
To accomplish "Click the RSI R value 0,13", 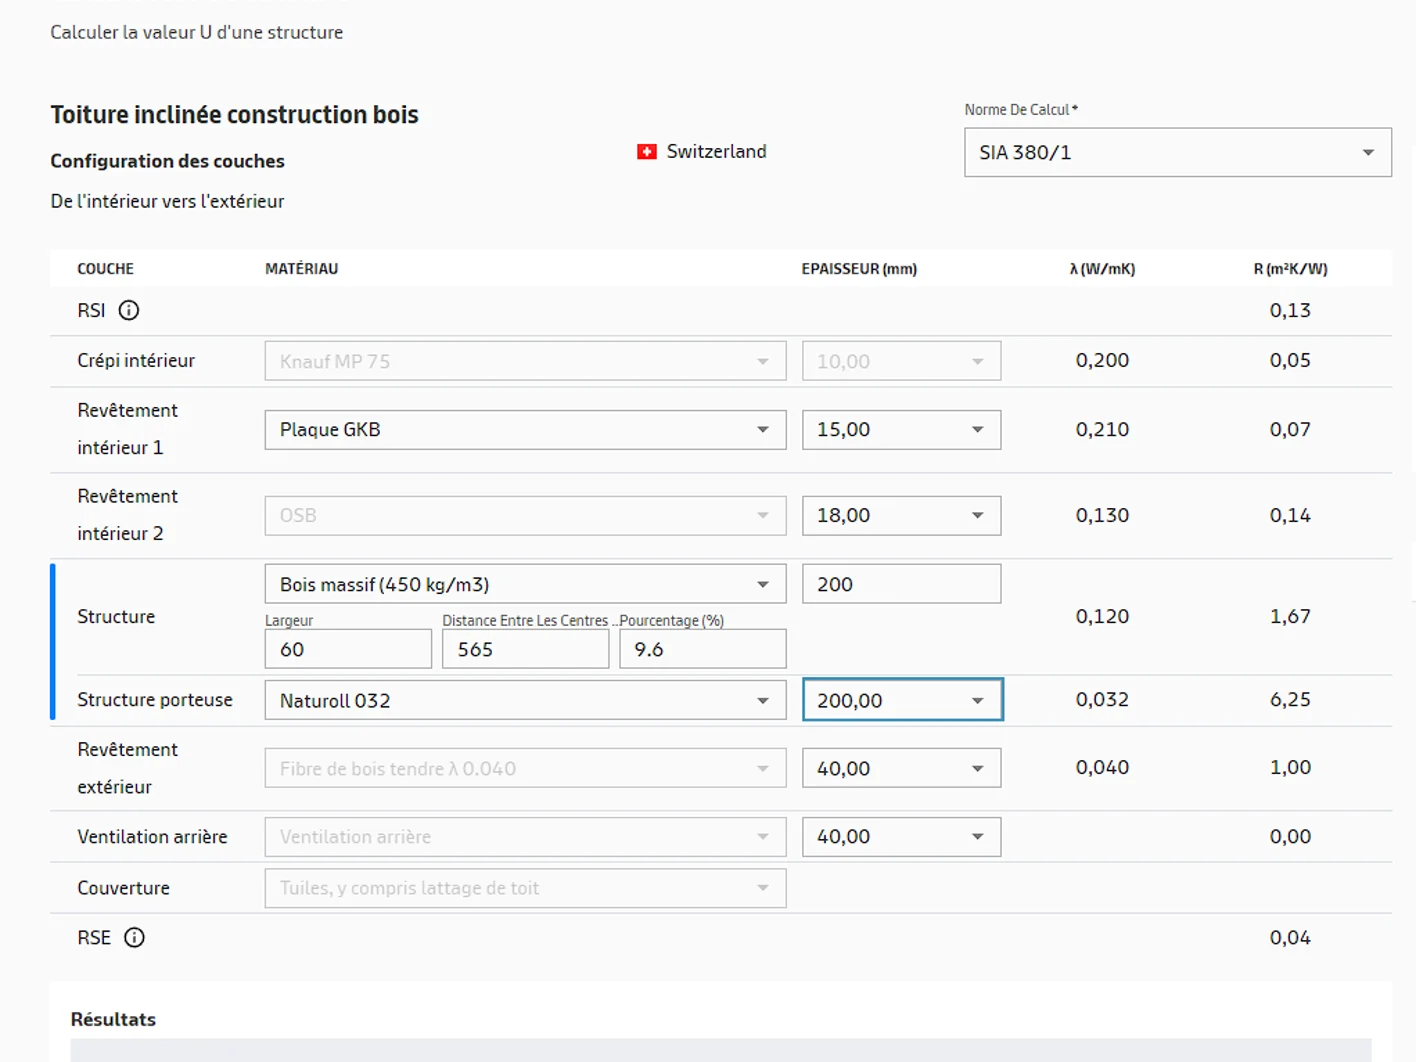I will 1290,310.
